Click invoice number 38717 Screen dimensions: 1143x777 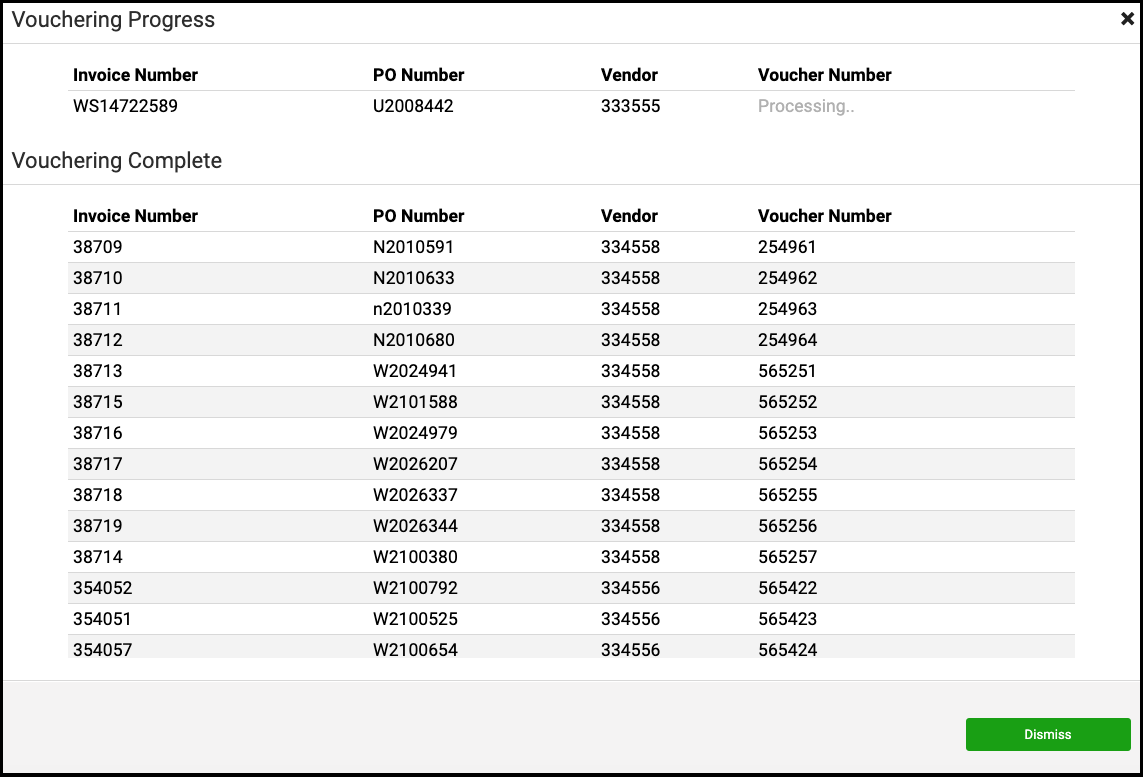[x=98, y=464]
